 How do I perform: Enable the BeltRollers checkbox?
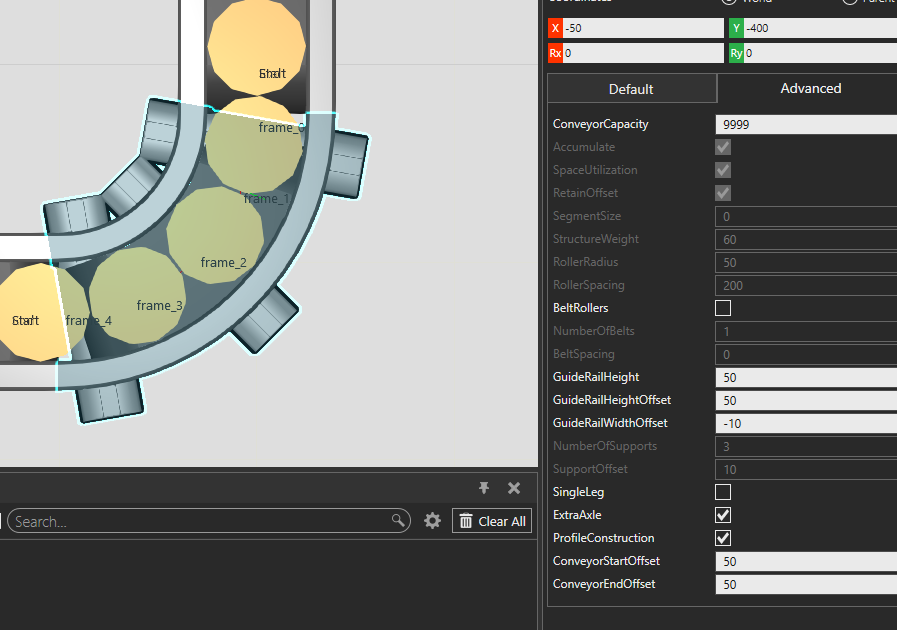point(723,308)
